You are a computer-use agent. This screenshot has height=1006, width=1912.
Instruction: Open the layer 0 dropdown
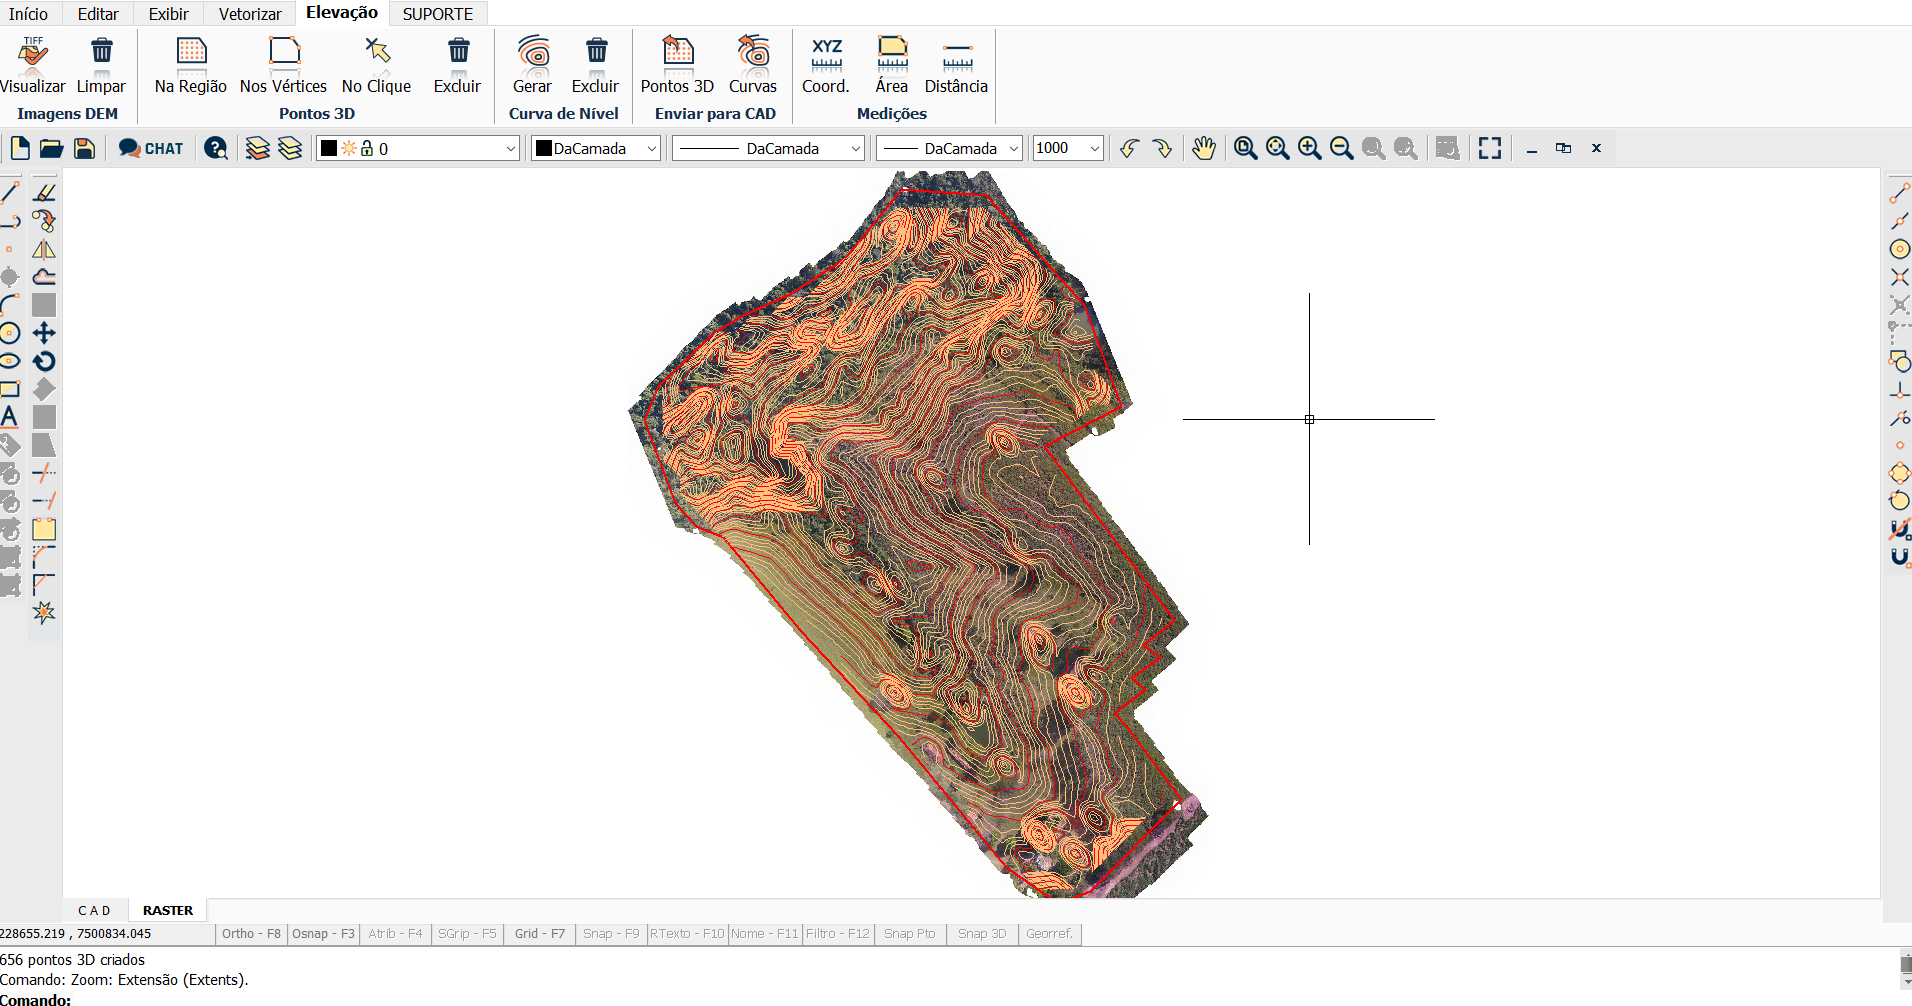coord(510,149)
